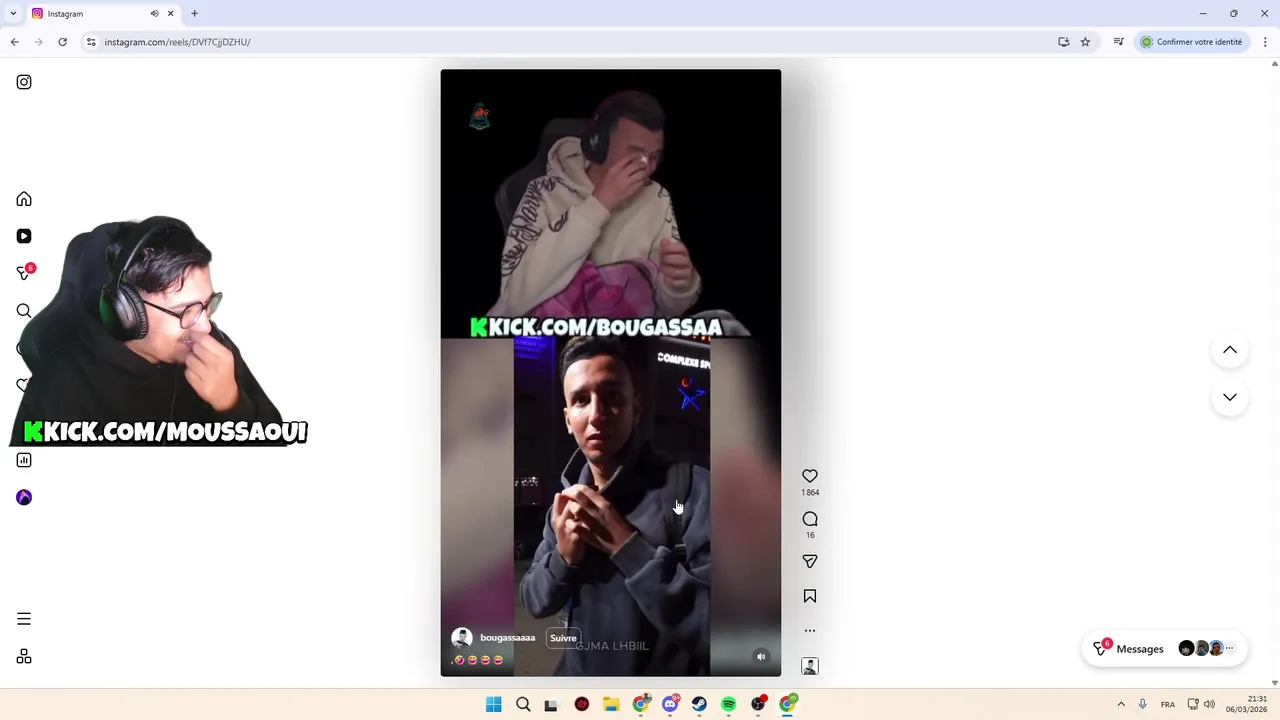Click Confirmer votre identité button
1280x720 pixels.
(x=1192, y=42)
